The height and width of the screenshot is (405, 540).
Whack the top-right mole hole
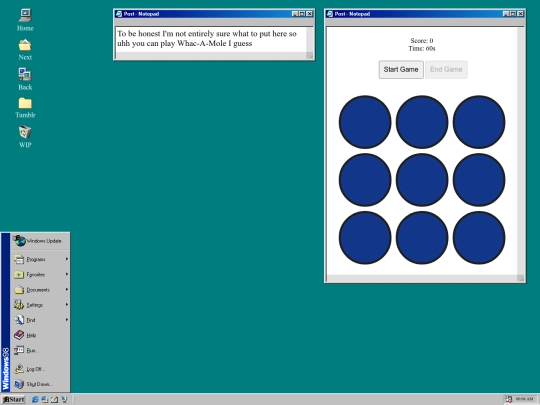[x=479, y=122]
